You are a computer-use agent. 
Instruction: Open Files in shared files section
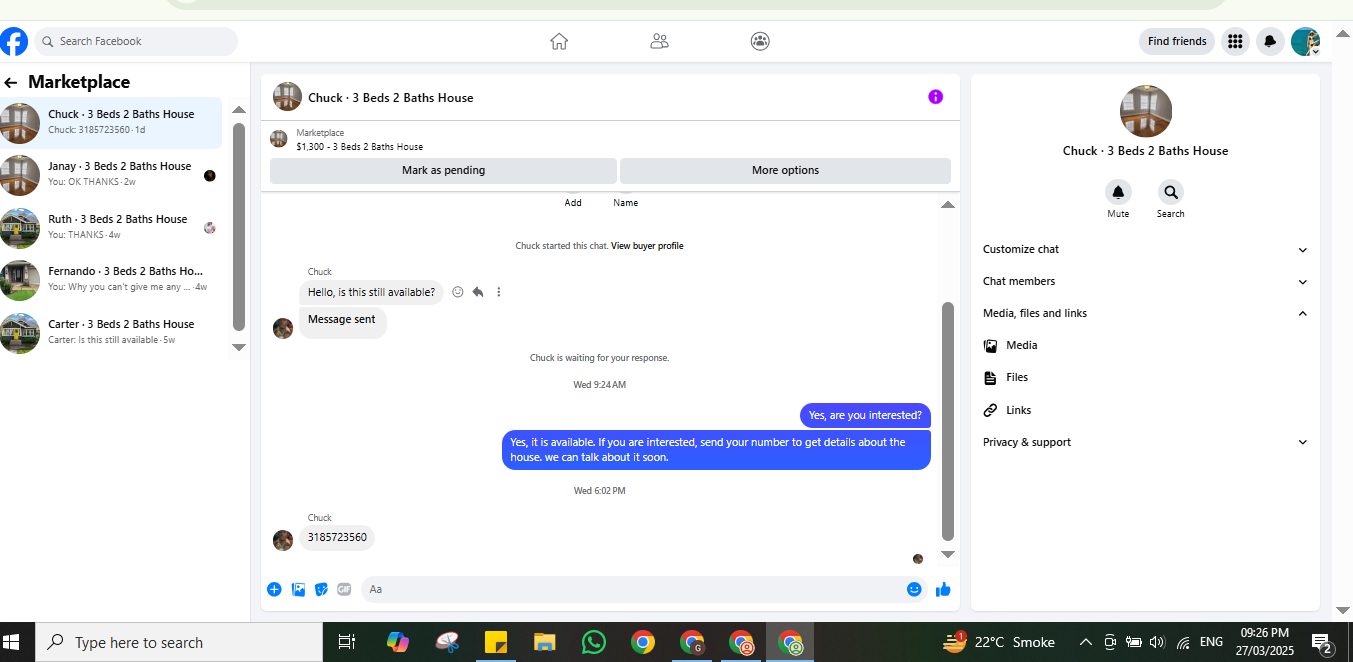[x=1145, y=377]
